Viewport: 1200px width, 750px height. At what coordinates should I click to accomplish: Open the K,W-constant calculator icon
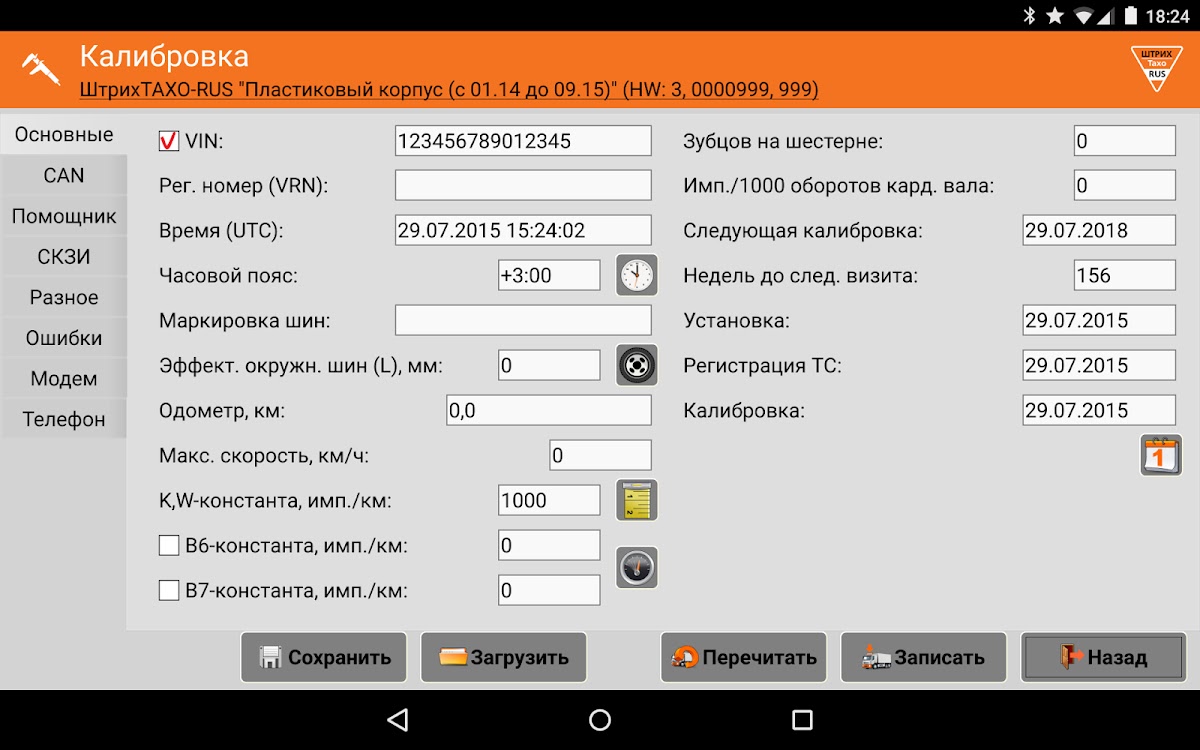[x=636, y=500]
